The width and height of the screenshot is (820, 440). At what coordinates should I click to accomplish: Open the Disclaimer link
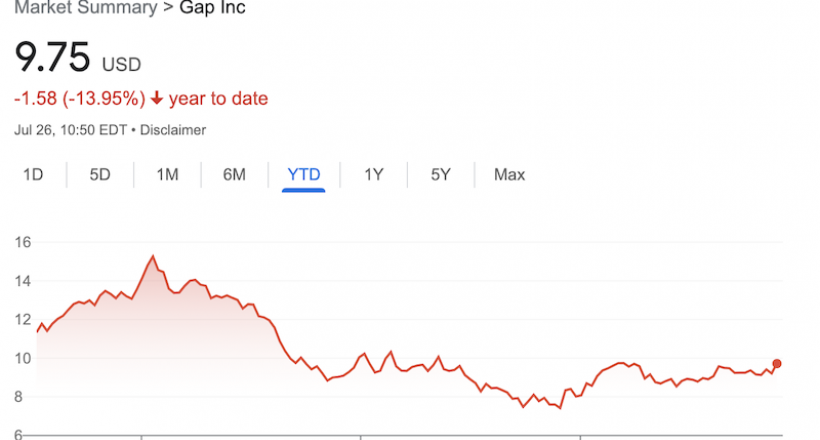tap(173, 130)
